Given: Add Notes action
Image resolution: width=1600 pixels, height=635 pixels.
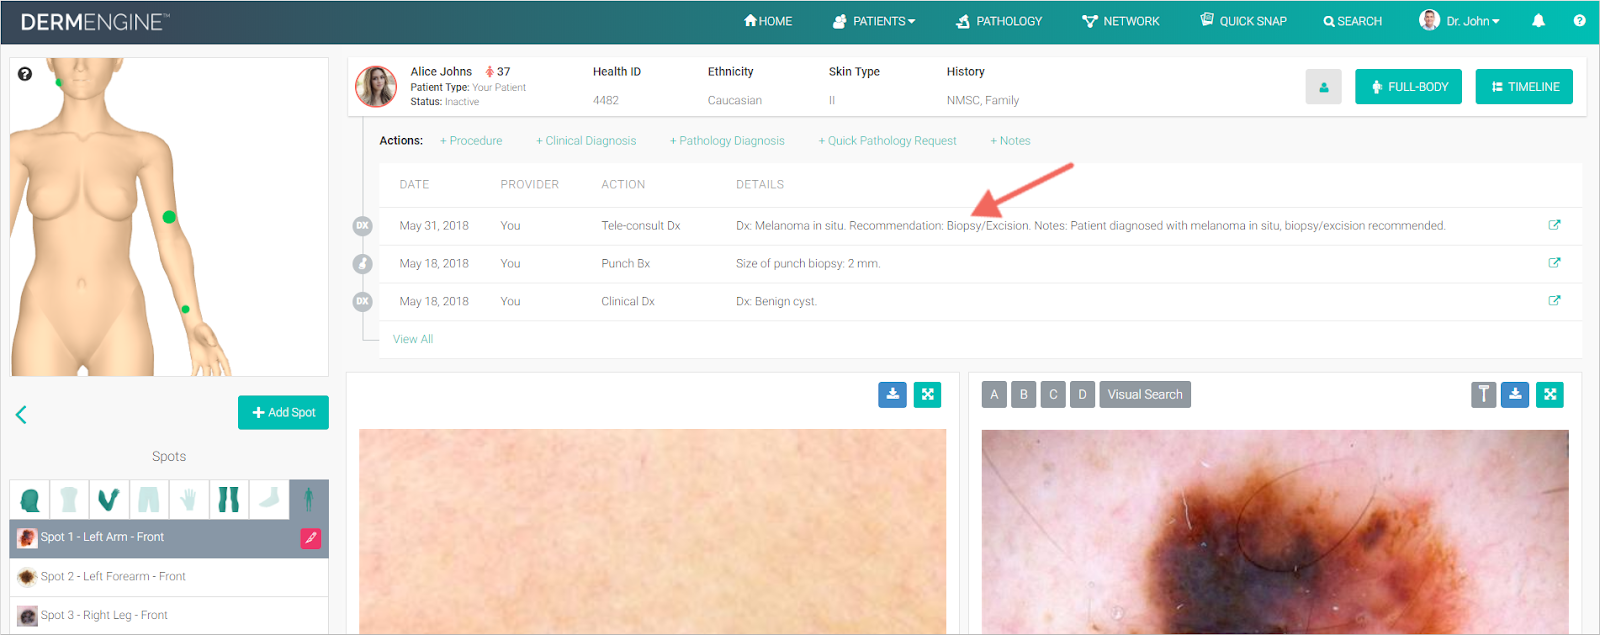Looking at the screenshot, I should click(x=1010, y=141).
